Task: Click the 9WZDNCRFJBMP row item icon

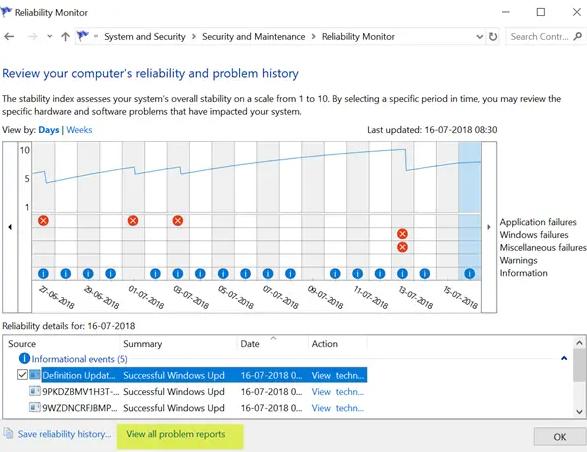Action: point(35,407)
